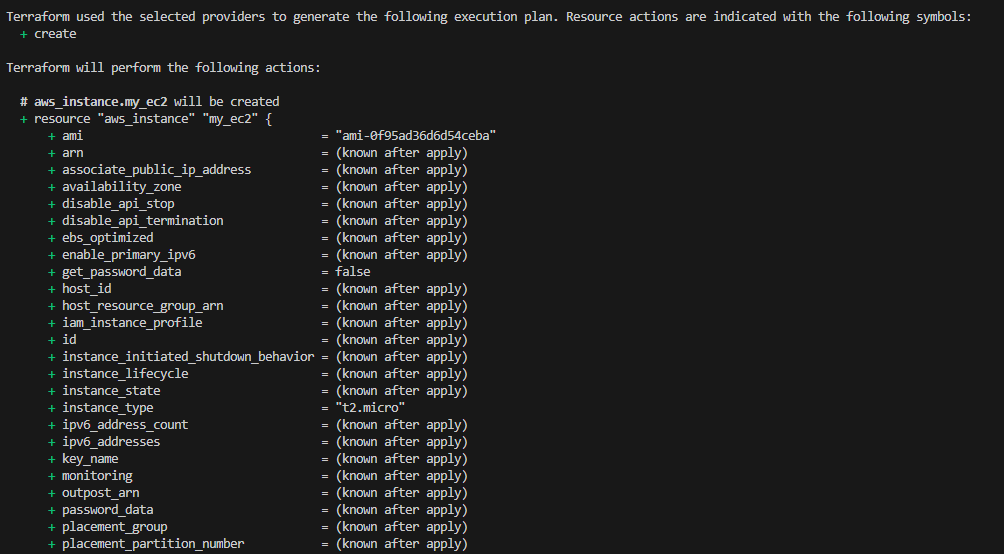Image resolution: width=1004 pixels, height=554 pixels.
Task: Click the instance_initiated_shutdown_behavior attribute
Action: coord(188,357)
